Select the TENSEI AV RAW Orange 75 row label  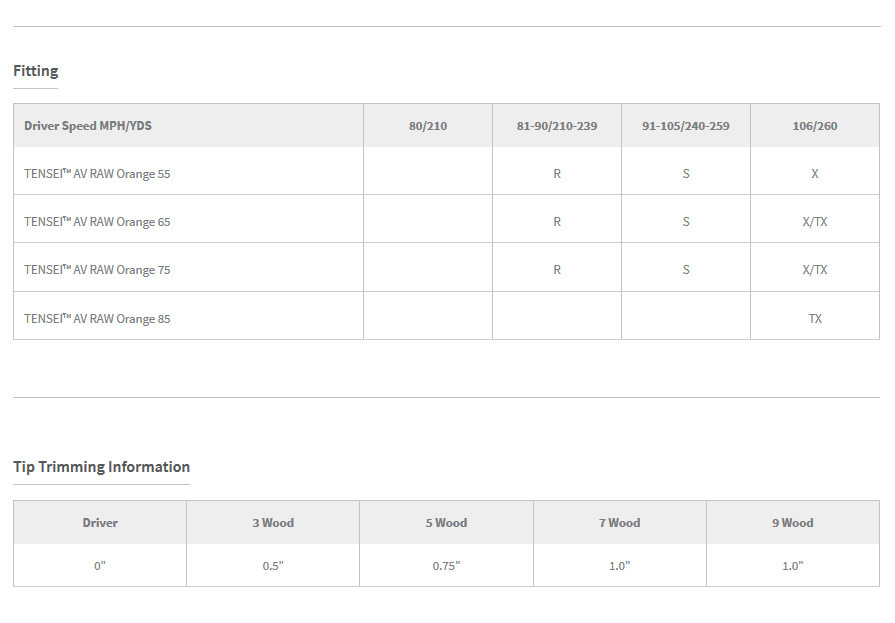point(97,270)
